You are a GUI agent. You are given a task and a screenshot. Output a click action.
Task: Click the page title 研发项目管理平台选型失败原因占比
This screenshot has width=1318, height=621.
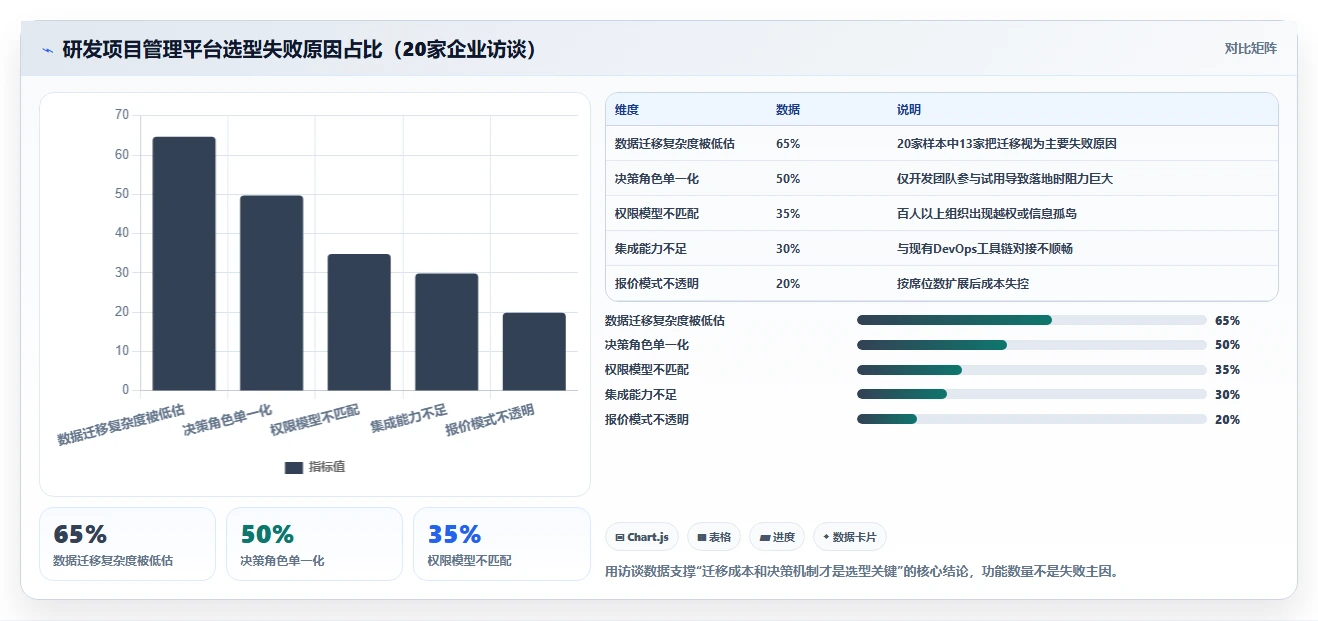(x=223, y=50)
